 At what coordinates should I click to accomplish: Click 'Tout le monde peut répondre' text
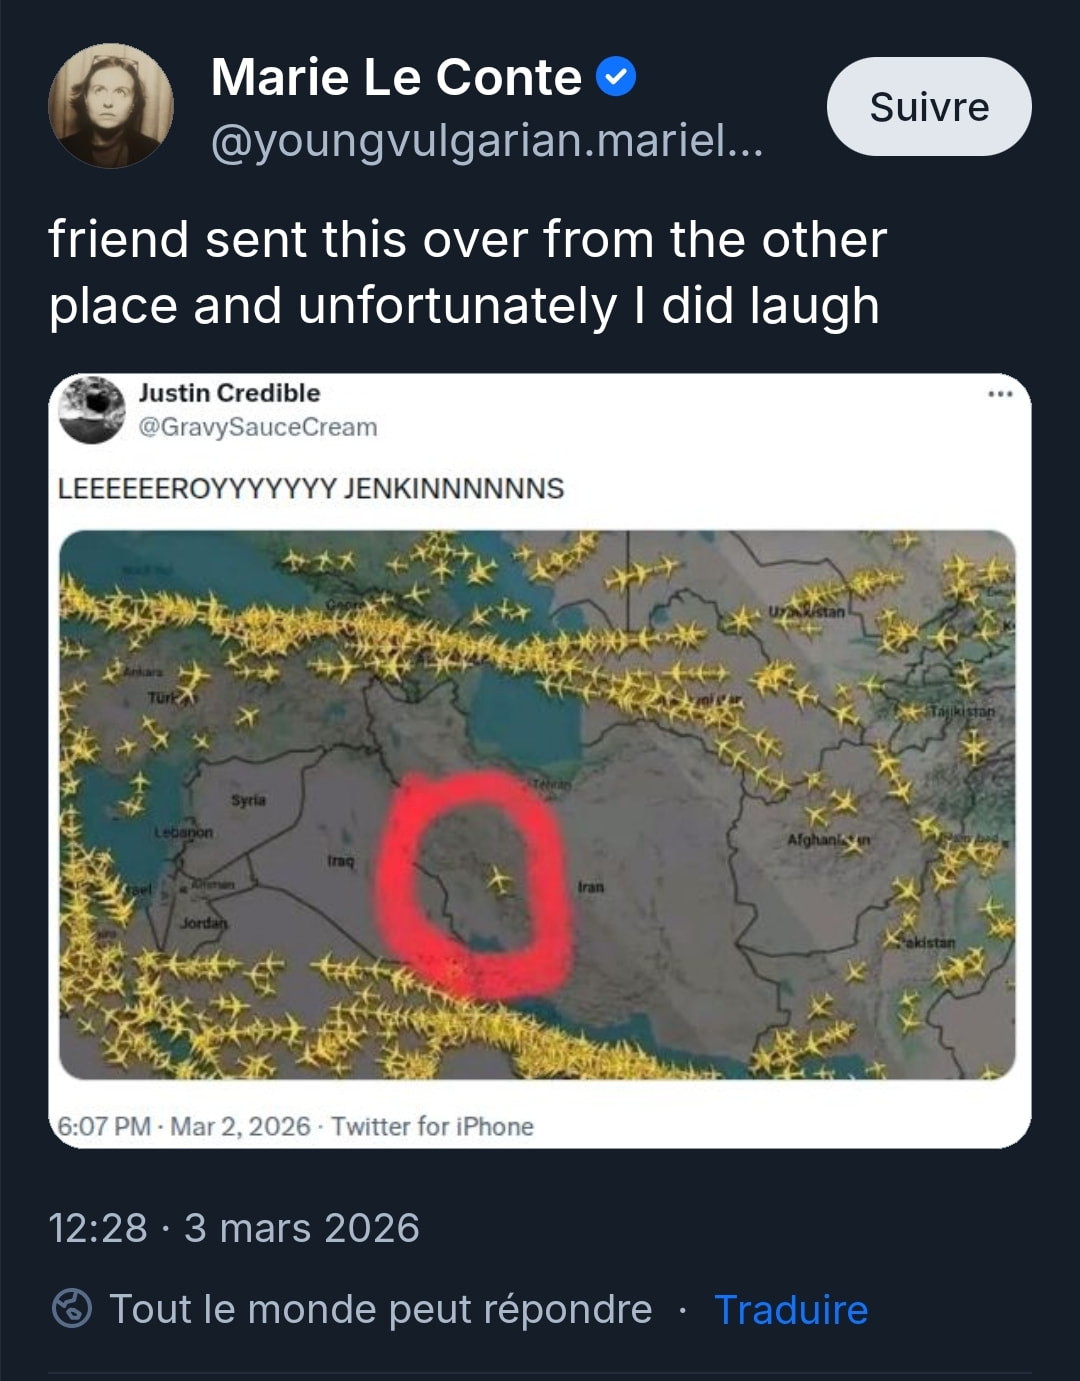tap(380, 1309)
